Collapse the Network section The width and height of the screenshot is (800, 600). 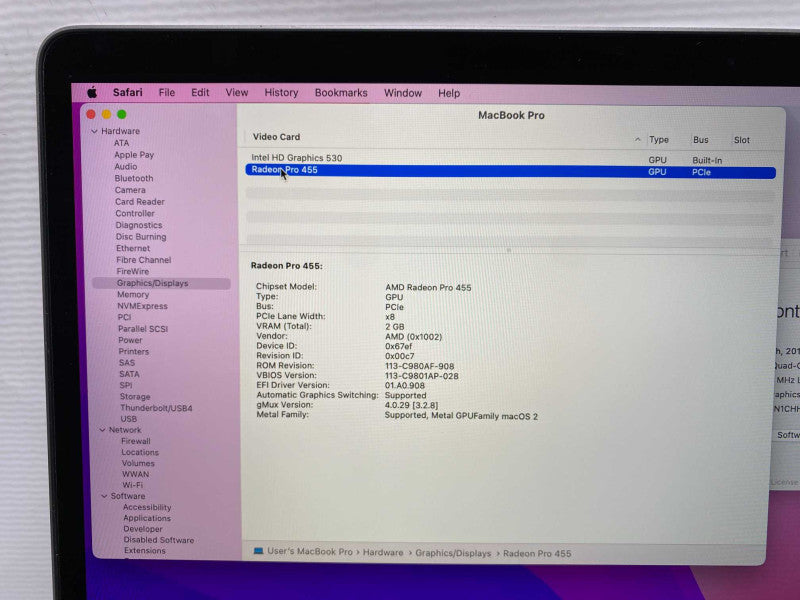pyautogui.click(x=102, y=430)
